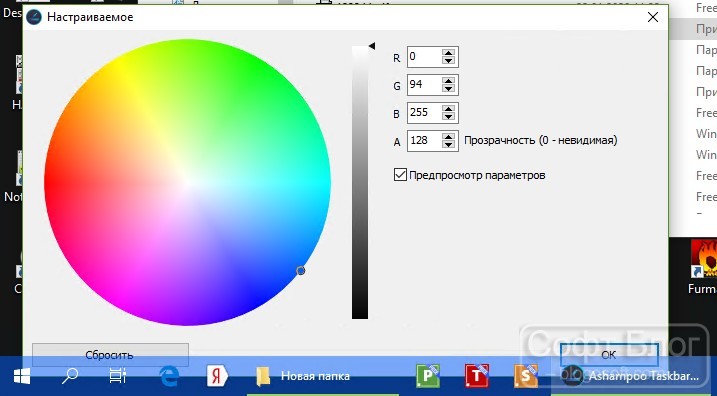Click the color wheel selection marker
This screenshot has height=396, width=717.
[300, 271]
